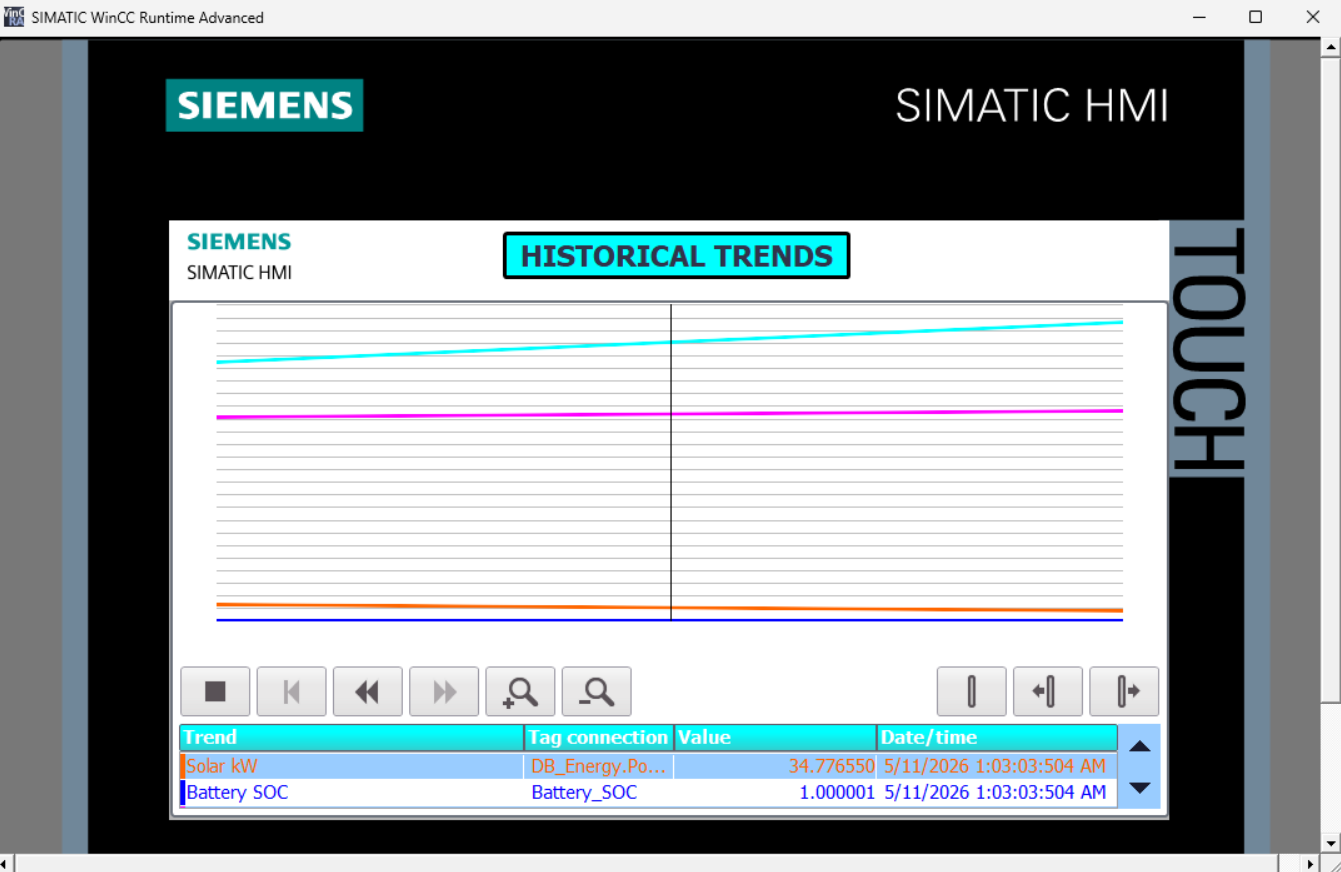Click the blue Battery SOC trend line
The image size is (1341, 872).
670,620
